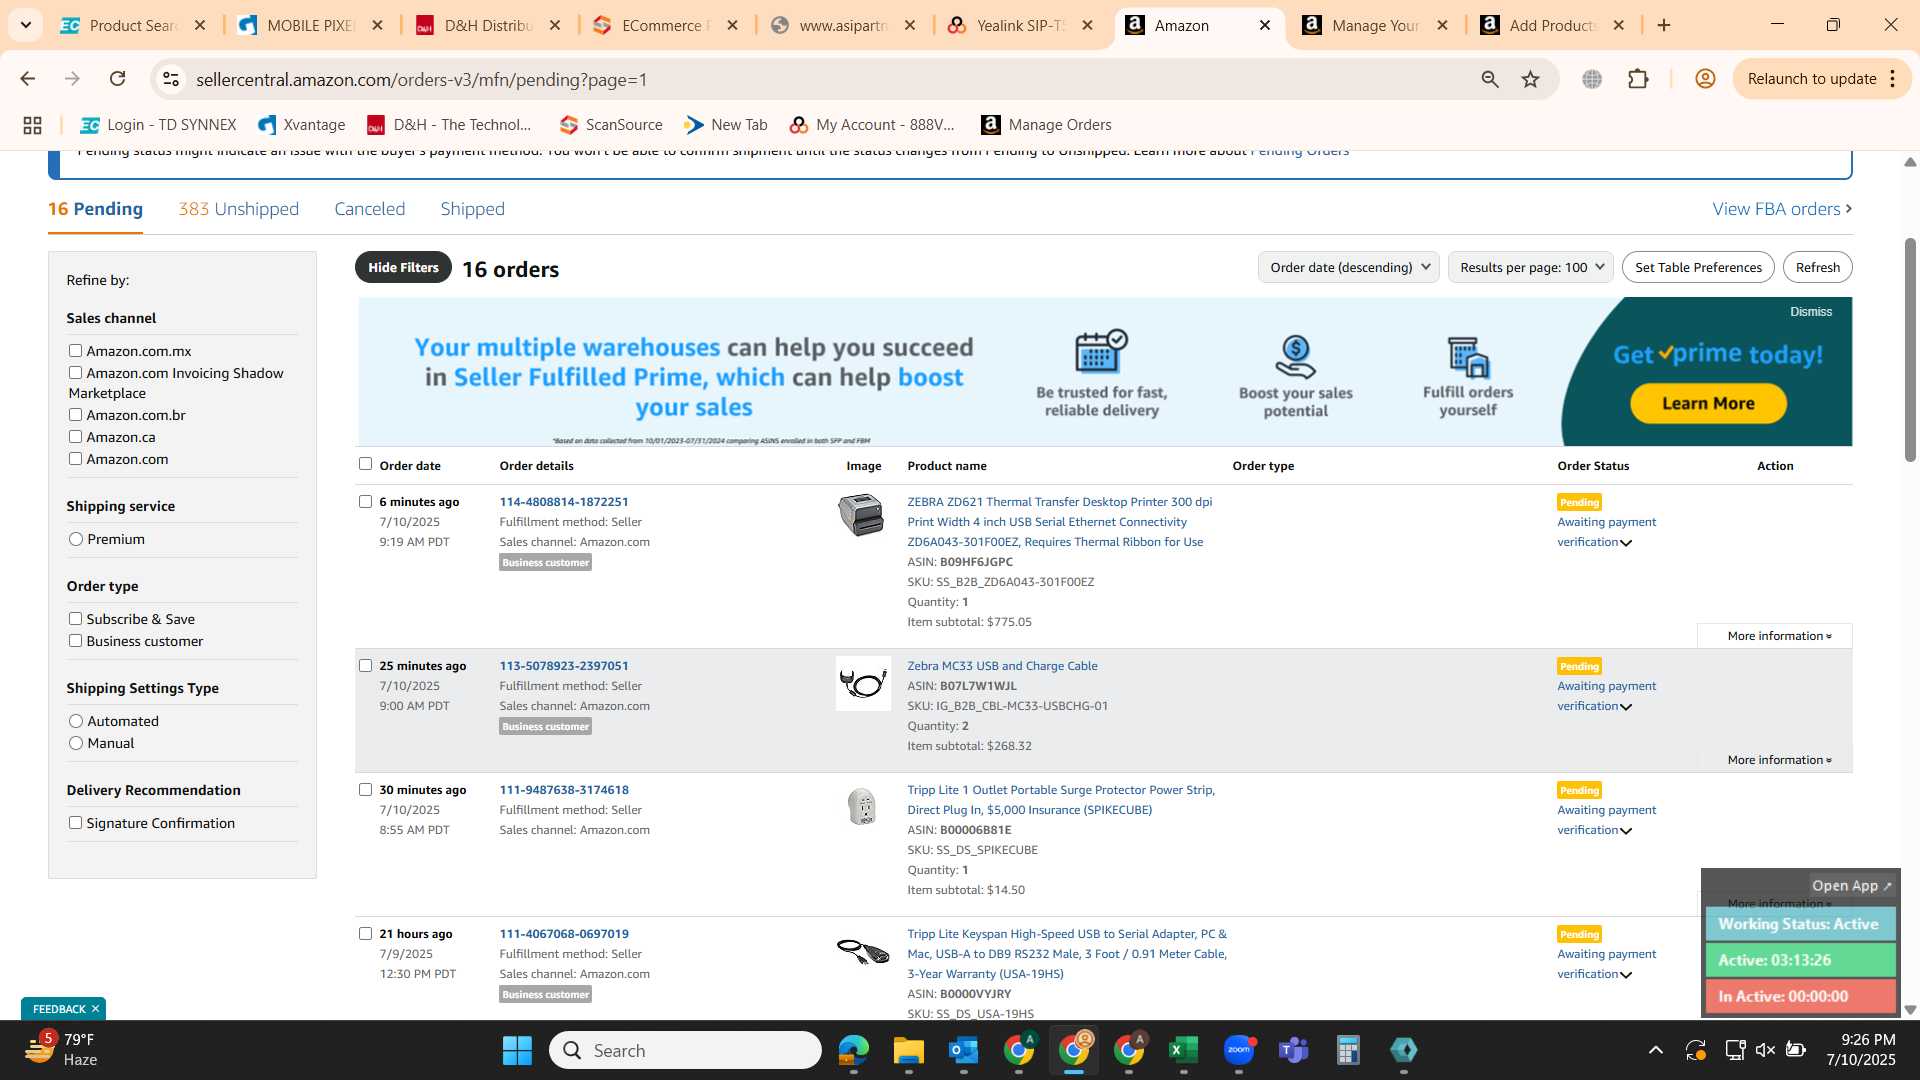
Task: Check the Amazon.com.br sales channel
Action: tap(75, 415)
